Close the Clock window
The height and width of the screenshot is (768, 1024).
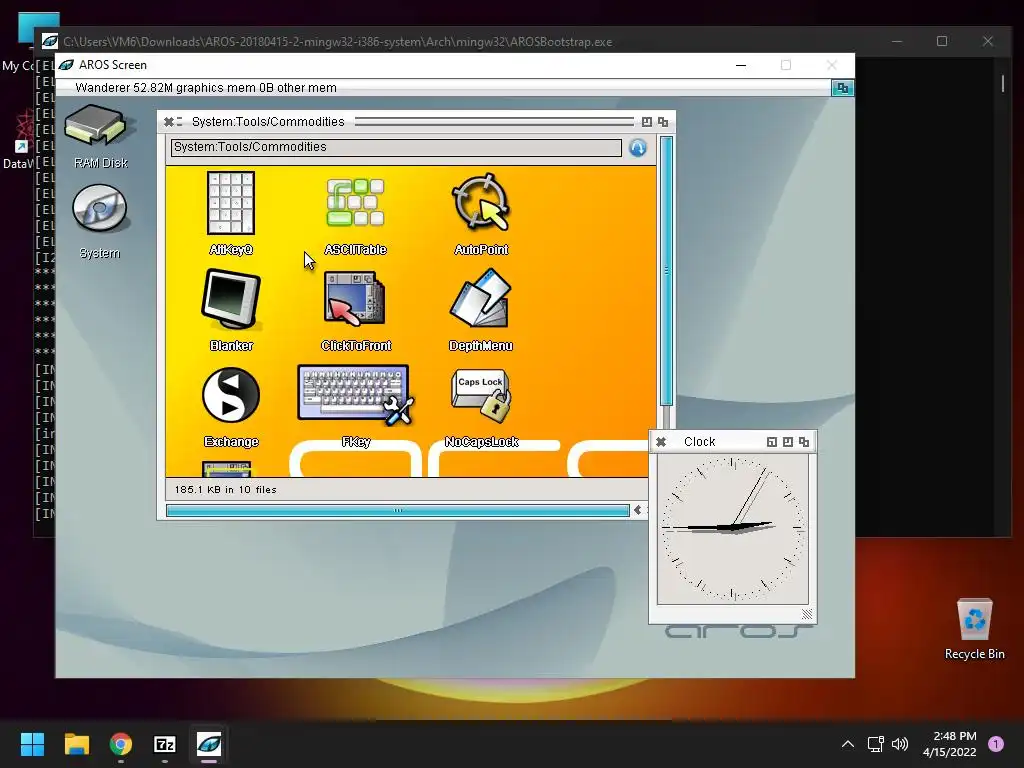click(x=661, y=442)
